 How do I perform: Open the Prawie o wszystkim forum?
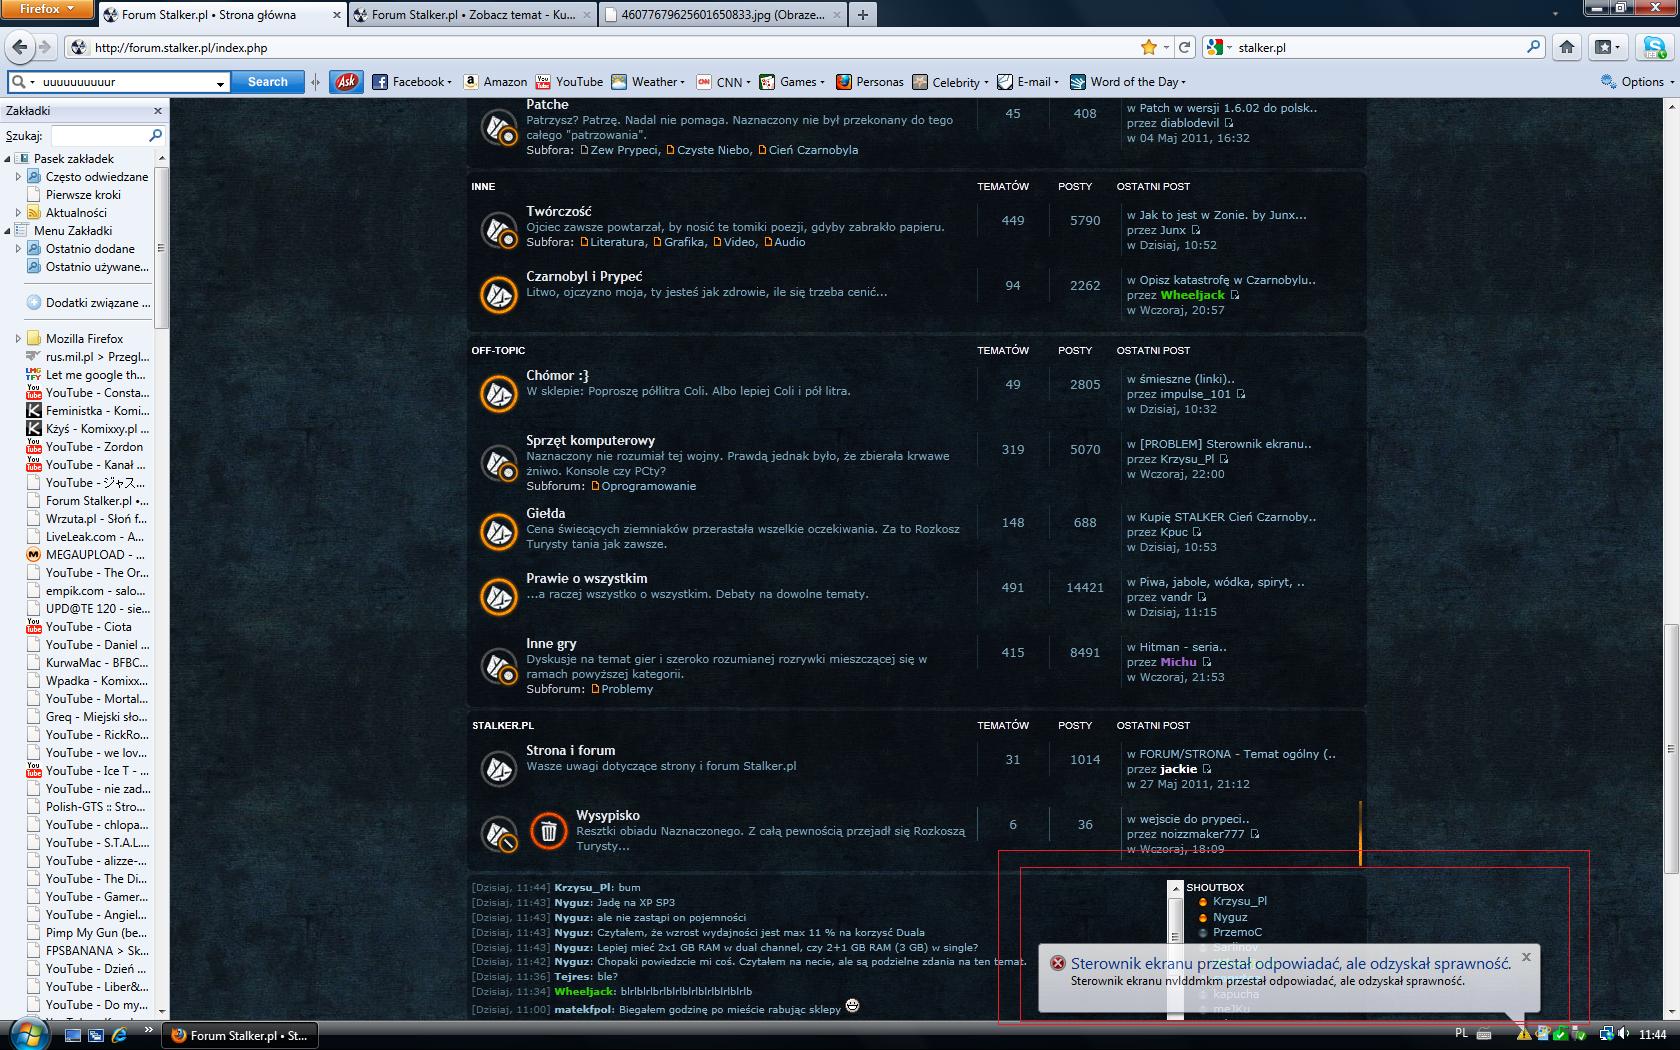coord(586,578)
